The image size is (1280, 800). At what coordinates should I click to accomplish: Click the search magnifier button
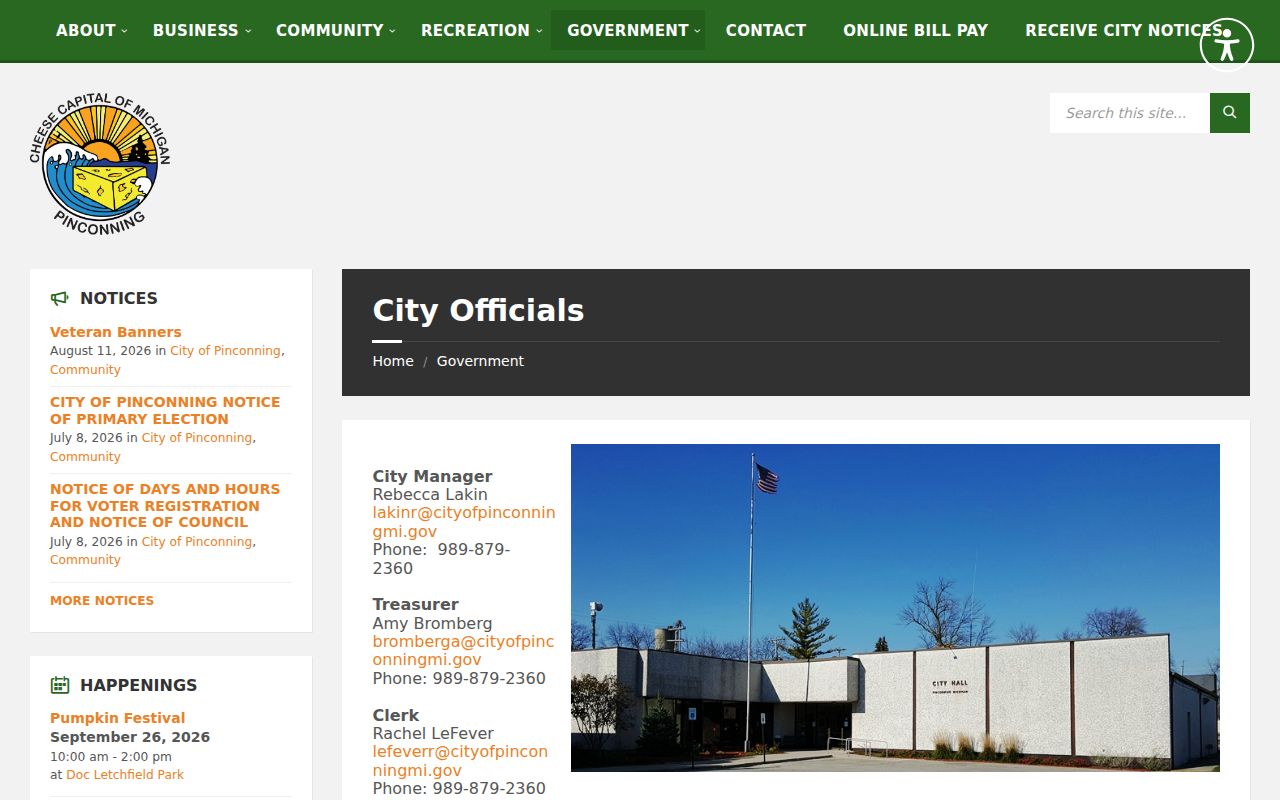(x=1230, y=113)
